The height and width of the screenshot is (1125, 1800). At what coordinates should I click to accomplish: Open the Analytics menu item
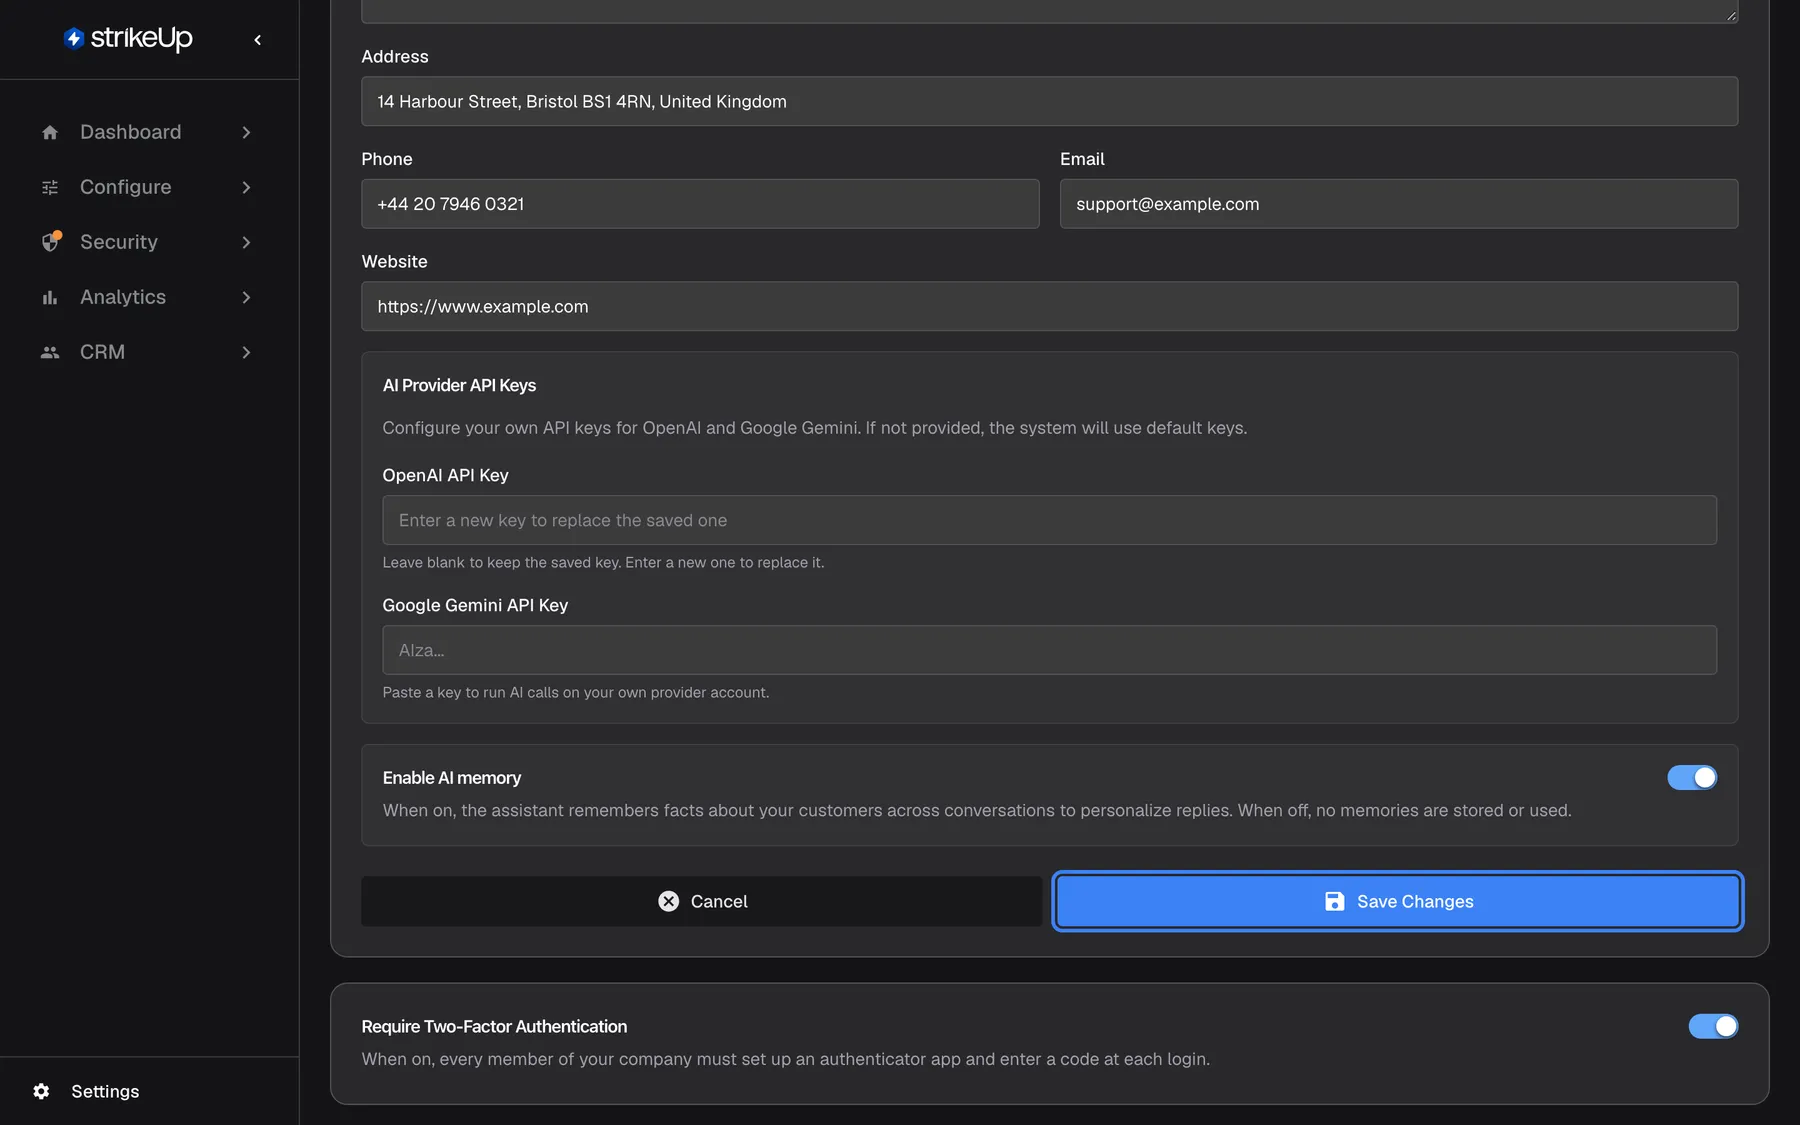[x=148, y=297]
